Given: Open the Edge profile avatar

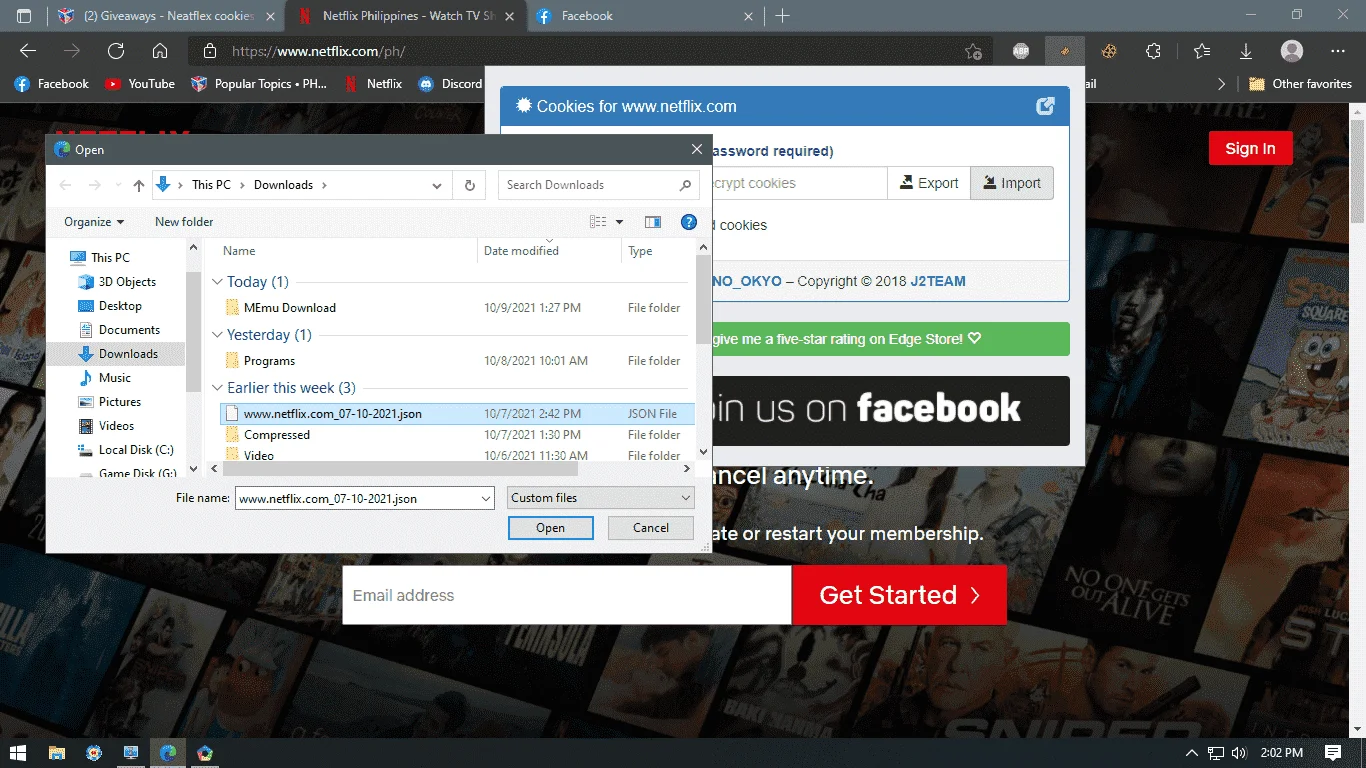Looking at the screenshot, I should [1292, 52].
